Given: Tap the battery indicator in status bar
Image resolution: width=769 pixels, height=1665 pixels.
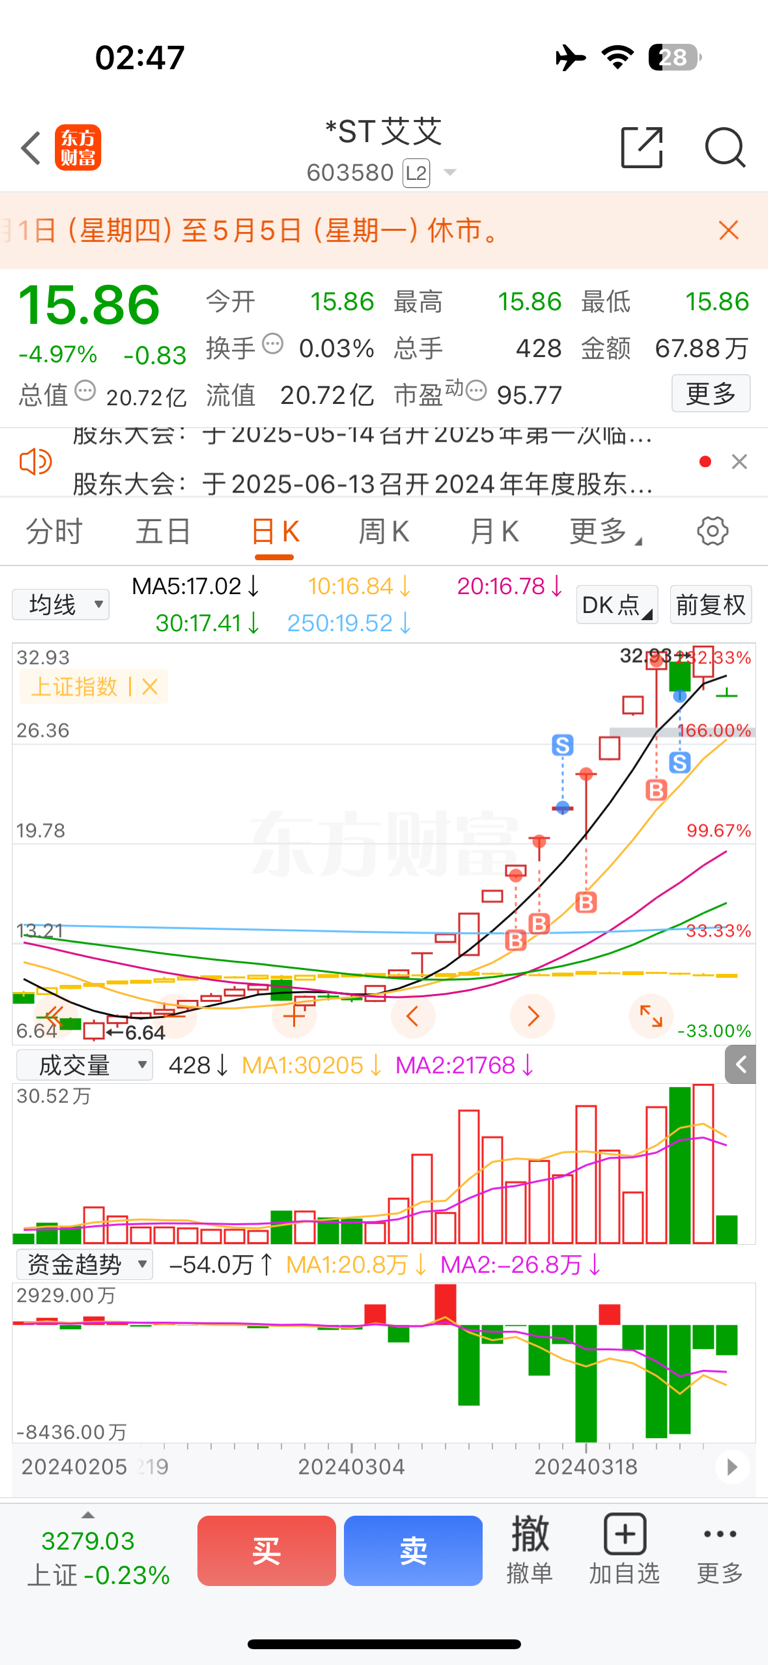Looking at the screenshot, I should (675, 57).
